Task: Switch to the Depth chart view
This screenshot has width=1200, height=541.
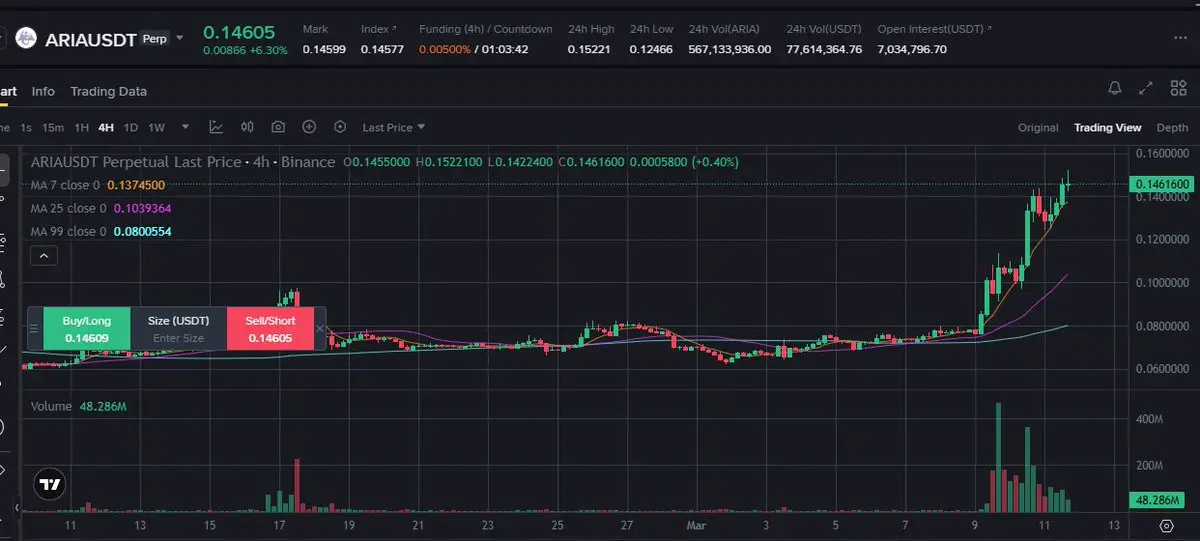Action: (x=1172, y=127)
